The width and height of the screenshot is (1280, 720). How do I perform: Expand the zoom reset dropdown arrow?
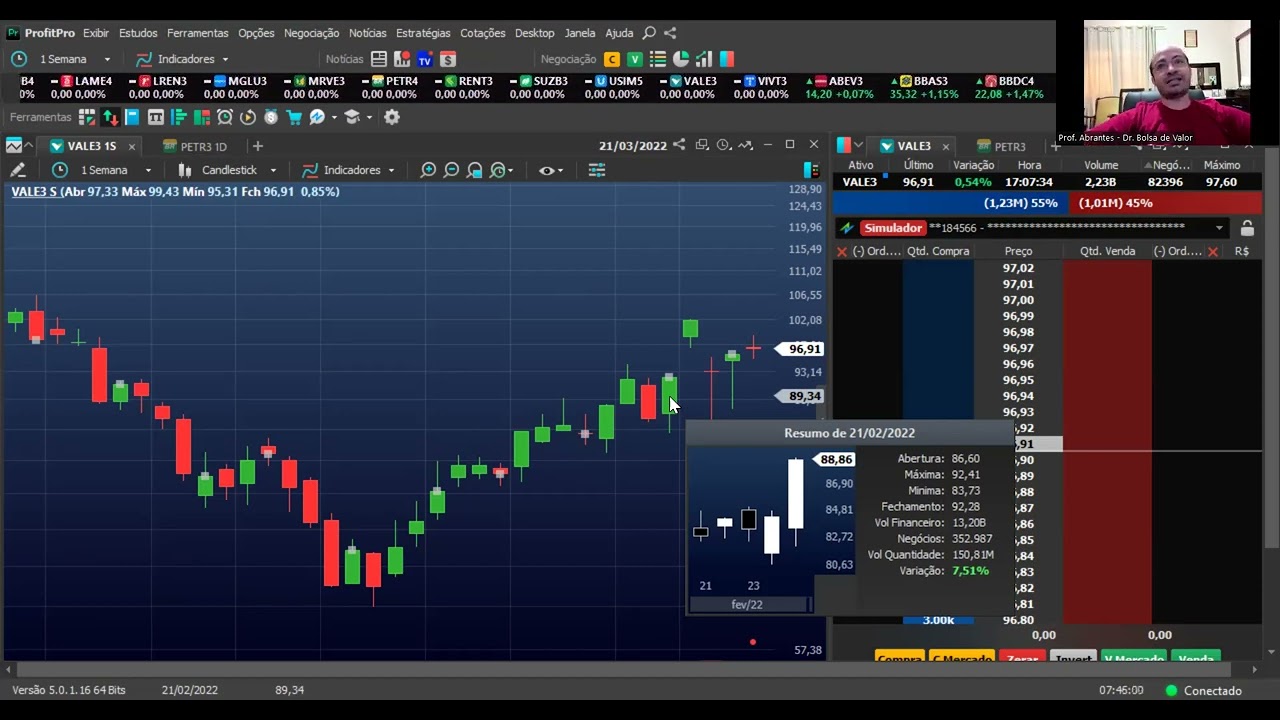pos(509,170)
